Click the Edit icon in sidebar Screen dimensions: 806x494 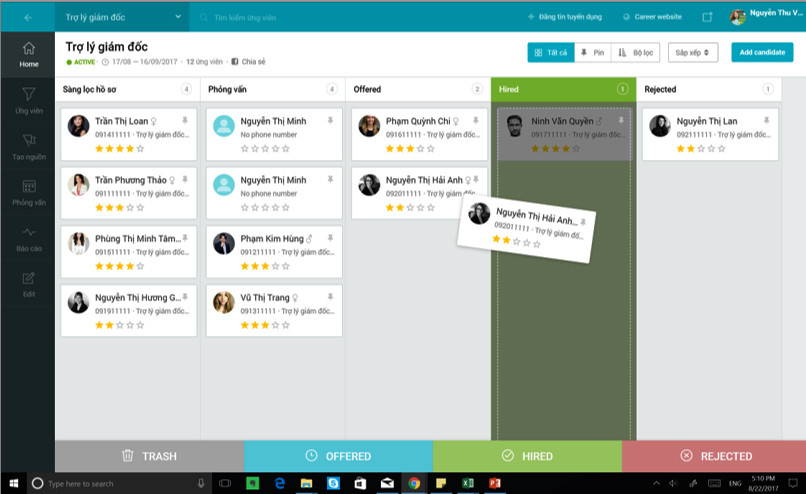click(x=28, y=283)
